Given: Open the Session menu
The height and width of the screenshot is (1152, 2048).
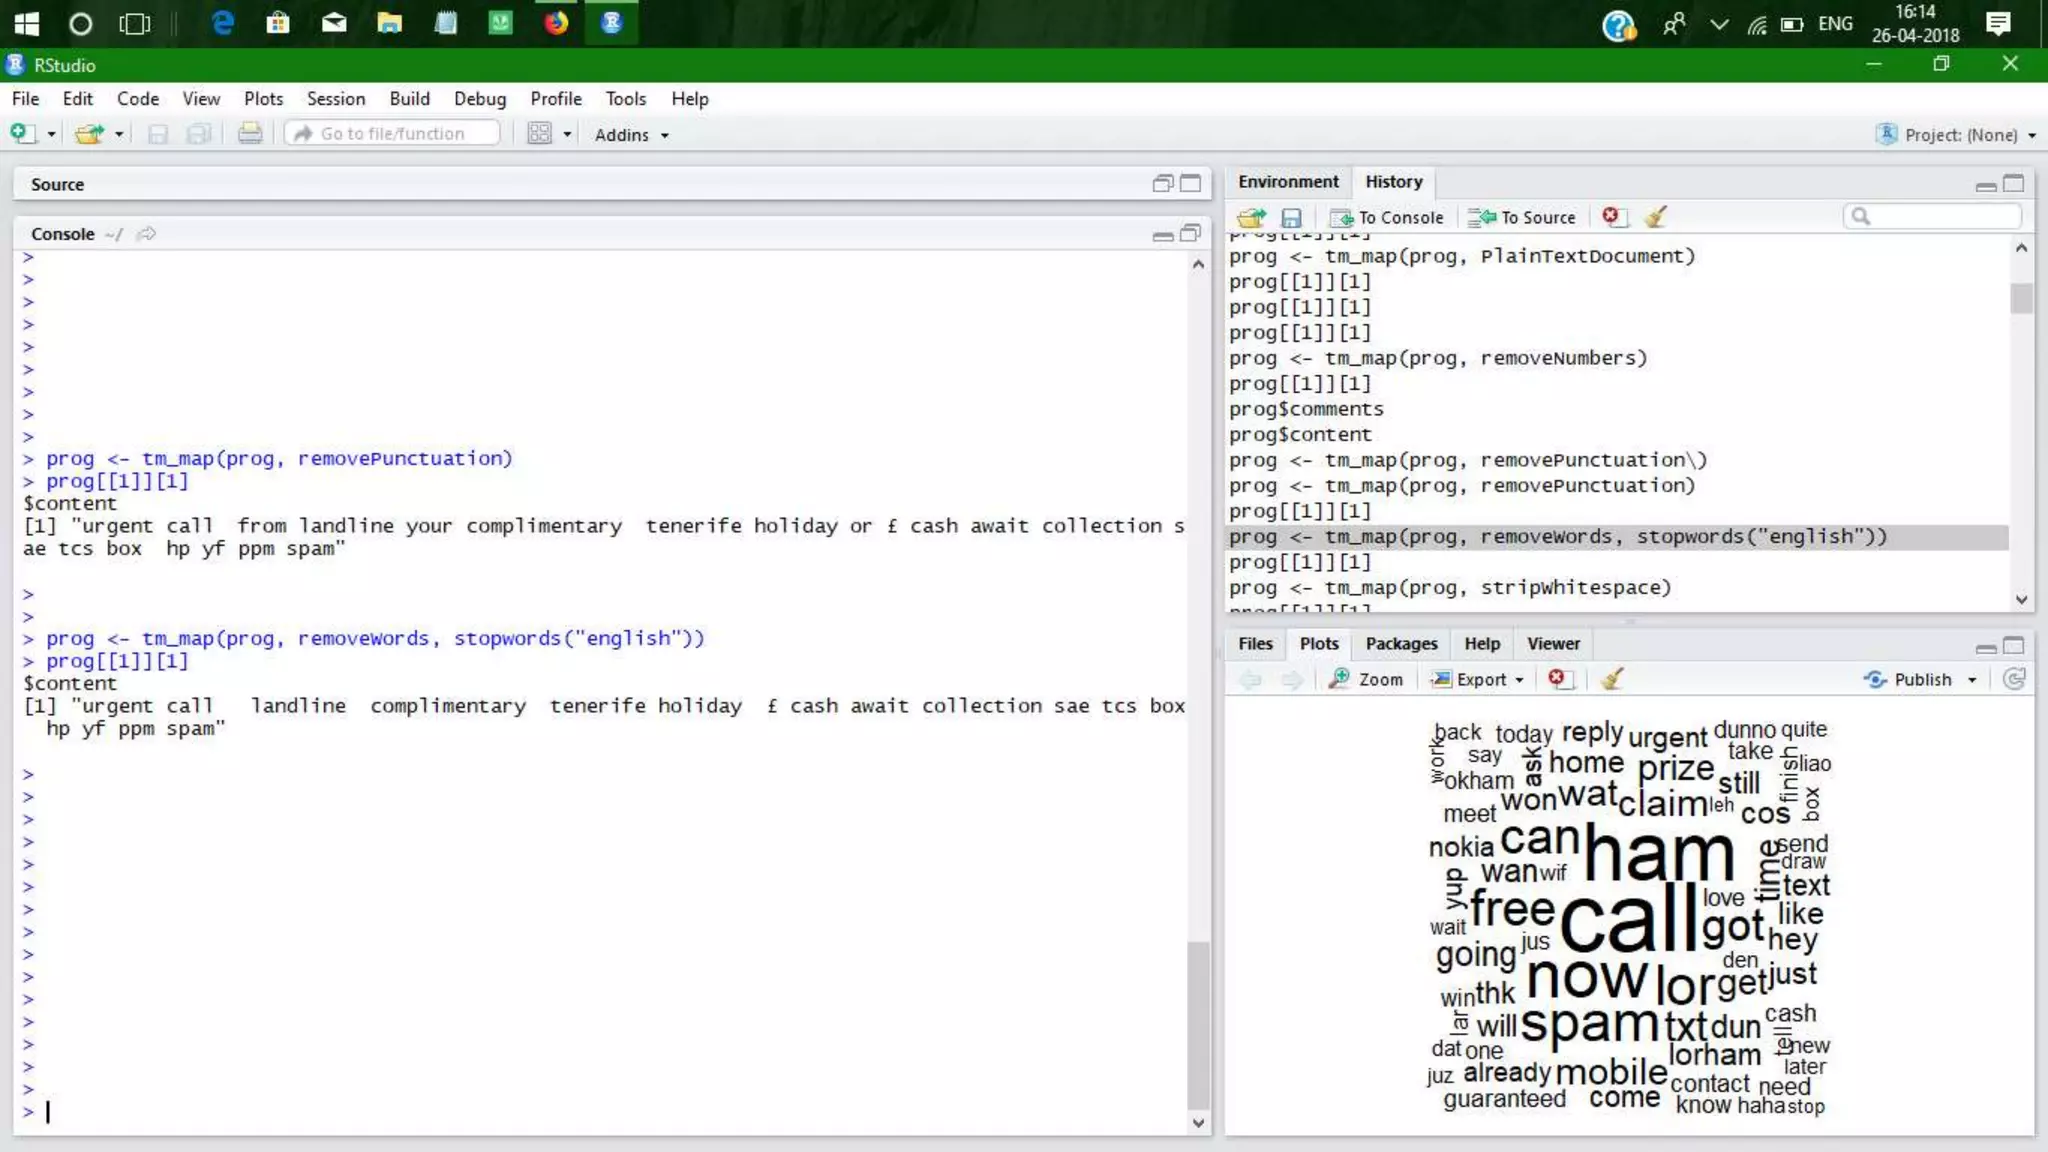Looking at the screenshot, I should click(335, 98).
